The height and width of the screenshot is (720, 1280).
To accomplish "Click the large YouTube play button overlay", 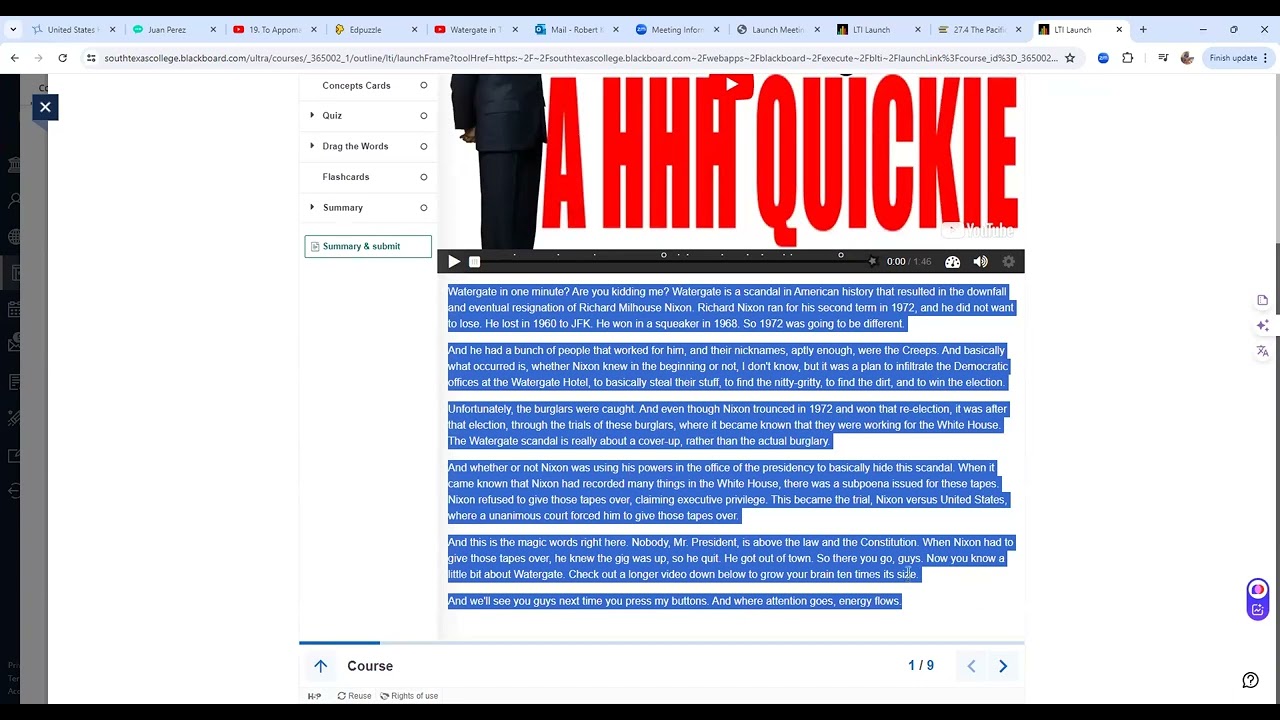I will [732, 85].
